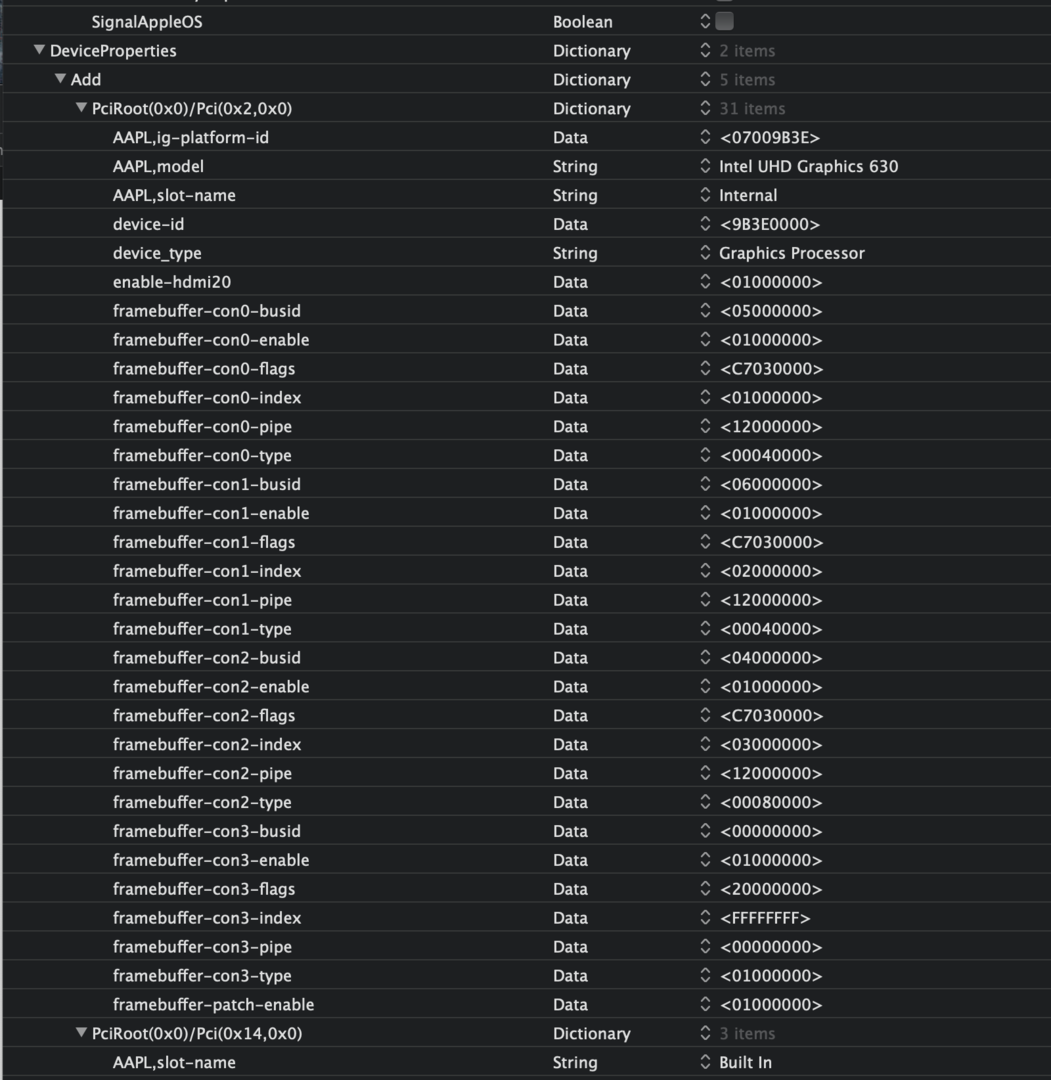The width and height of the screenshot is (1051, 1080).
Task: Open type stepper for AAPL,model row
Action: 705,166
